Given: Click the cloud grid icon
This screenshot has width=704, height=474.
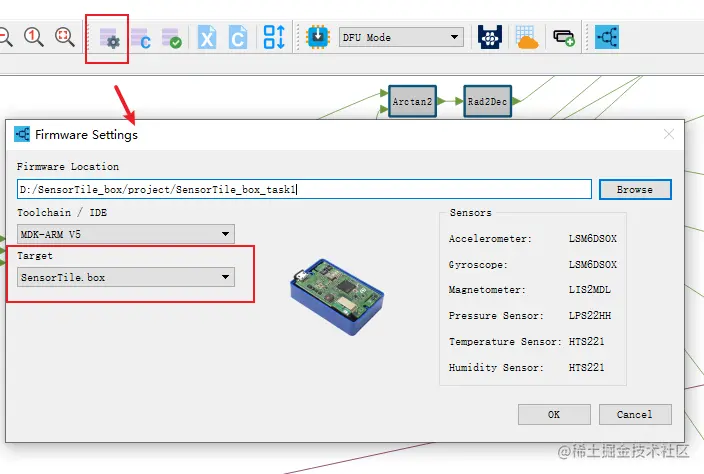Looking at the screenshot, I should click(x=526, y=37).
